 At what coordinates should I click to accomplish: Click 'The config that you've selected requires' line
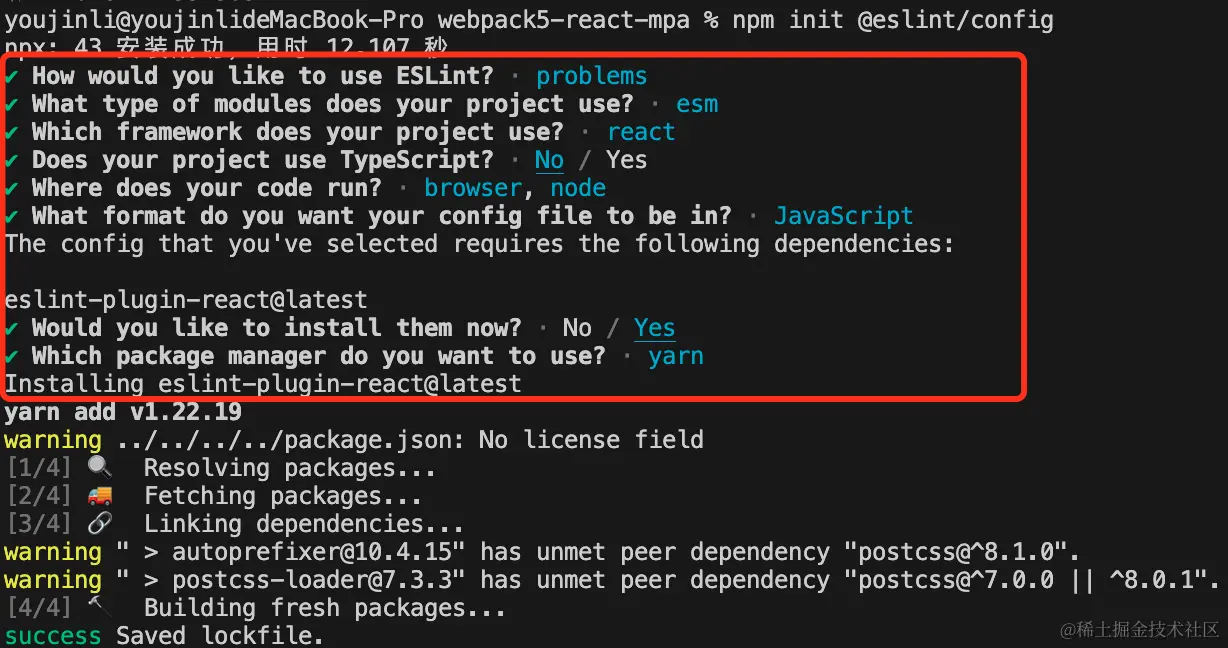(479, 244)
